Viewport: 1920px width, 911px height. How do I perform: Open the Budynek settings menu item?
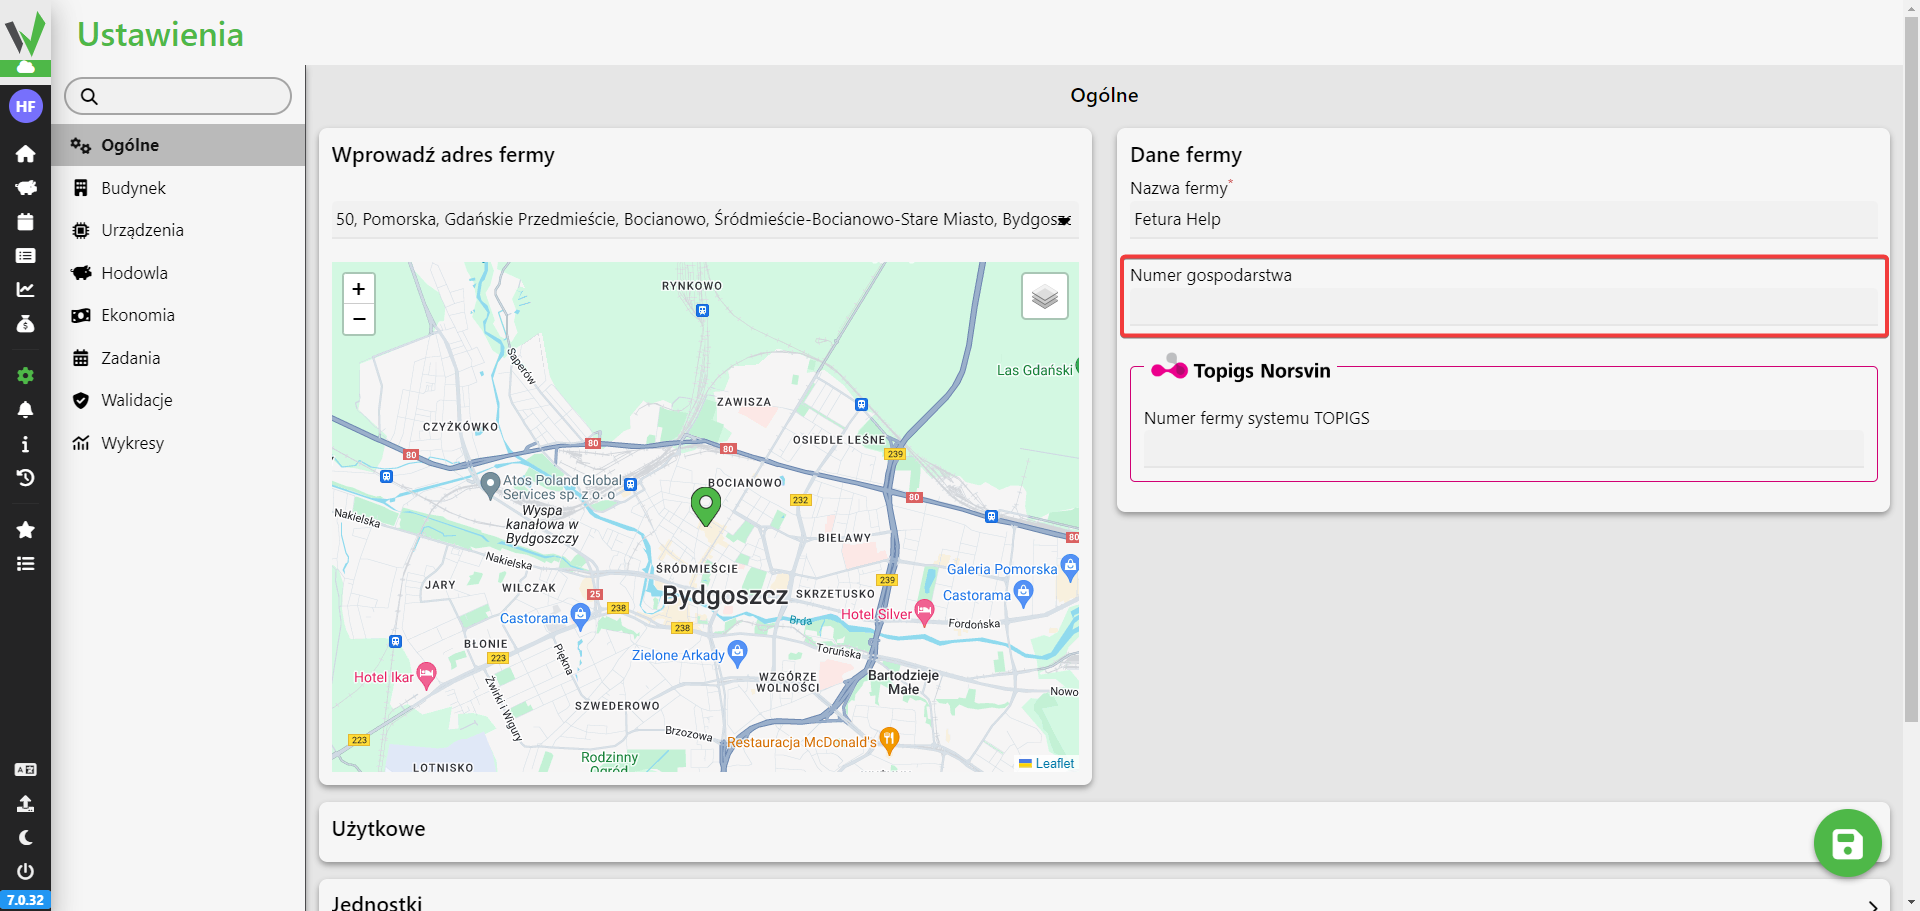coord(133,188)
